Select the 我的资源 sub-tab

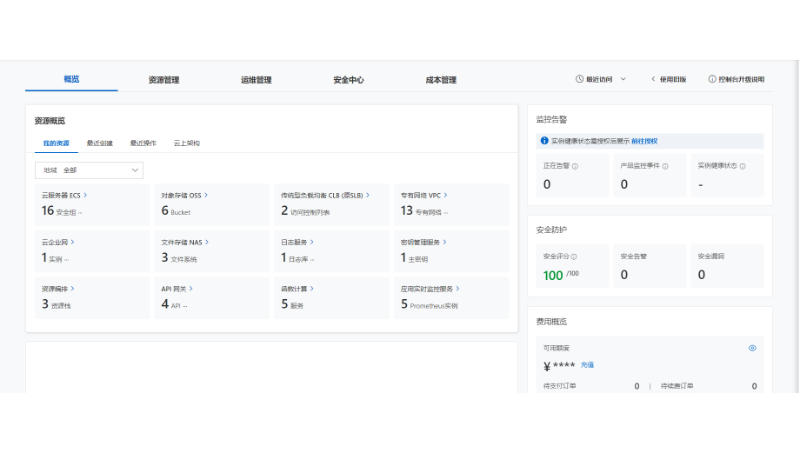tap(56, 143)
